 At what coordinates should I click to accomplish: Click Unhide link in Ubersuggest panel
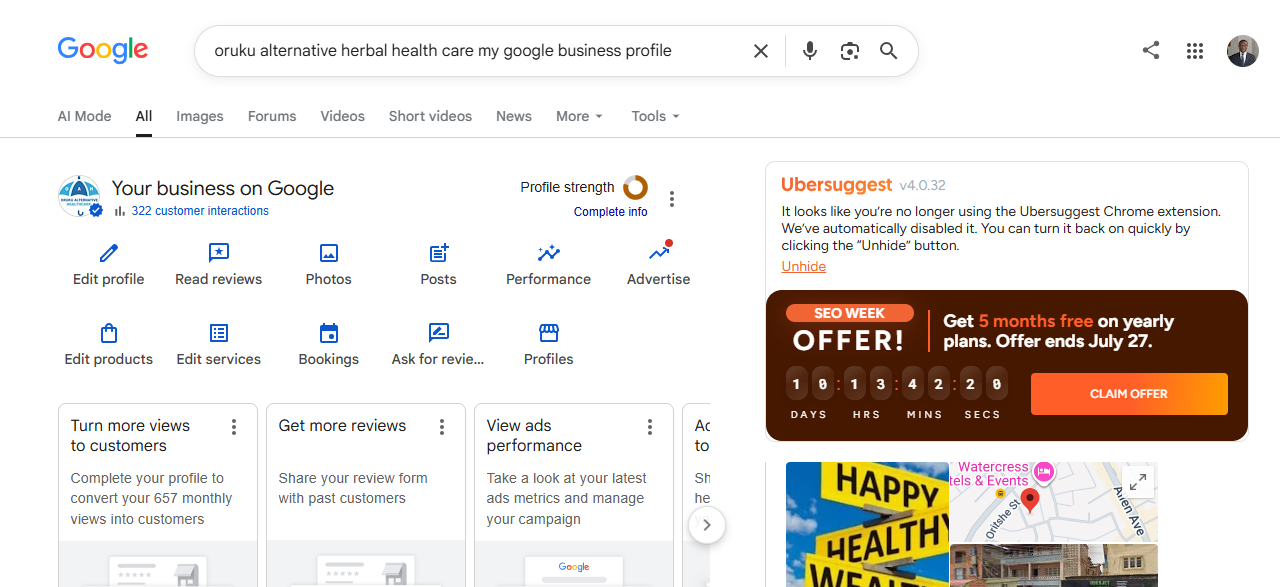[804, 266]
